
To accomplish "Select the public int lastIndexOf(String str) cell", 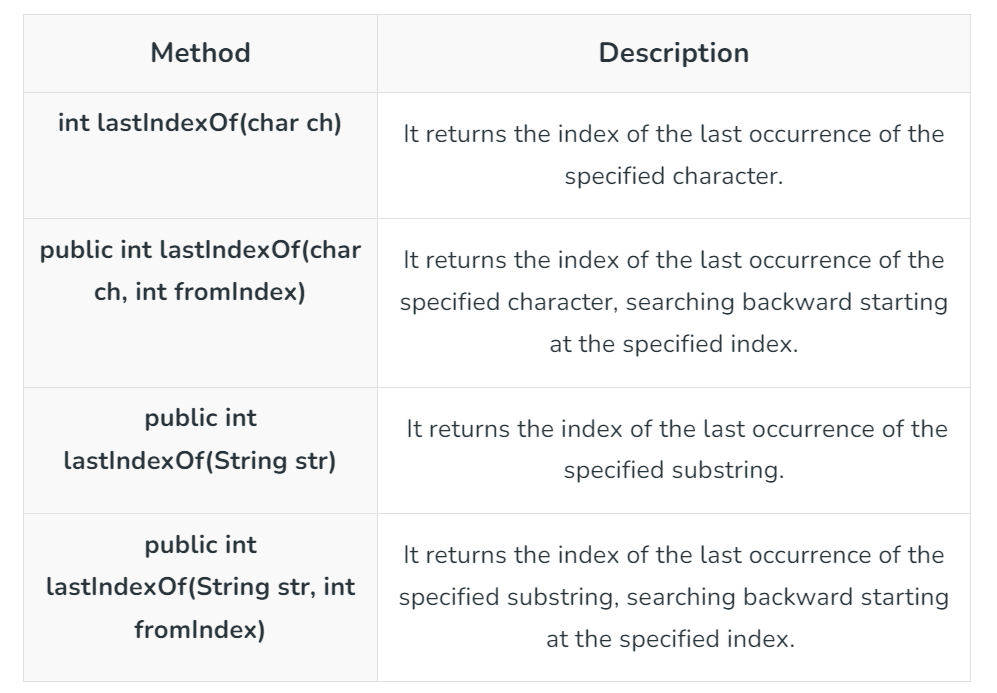I will pos(200,450).
